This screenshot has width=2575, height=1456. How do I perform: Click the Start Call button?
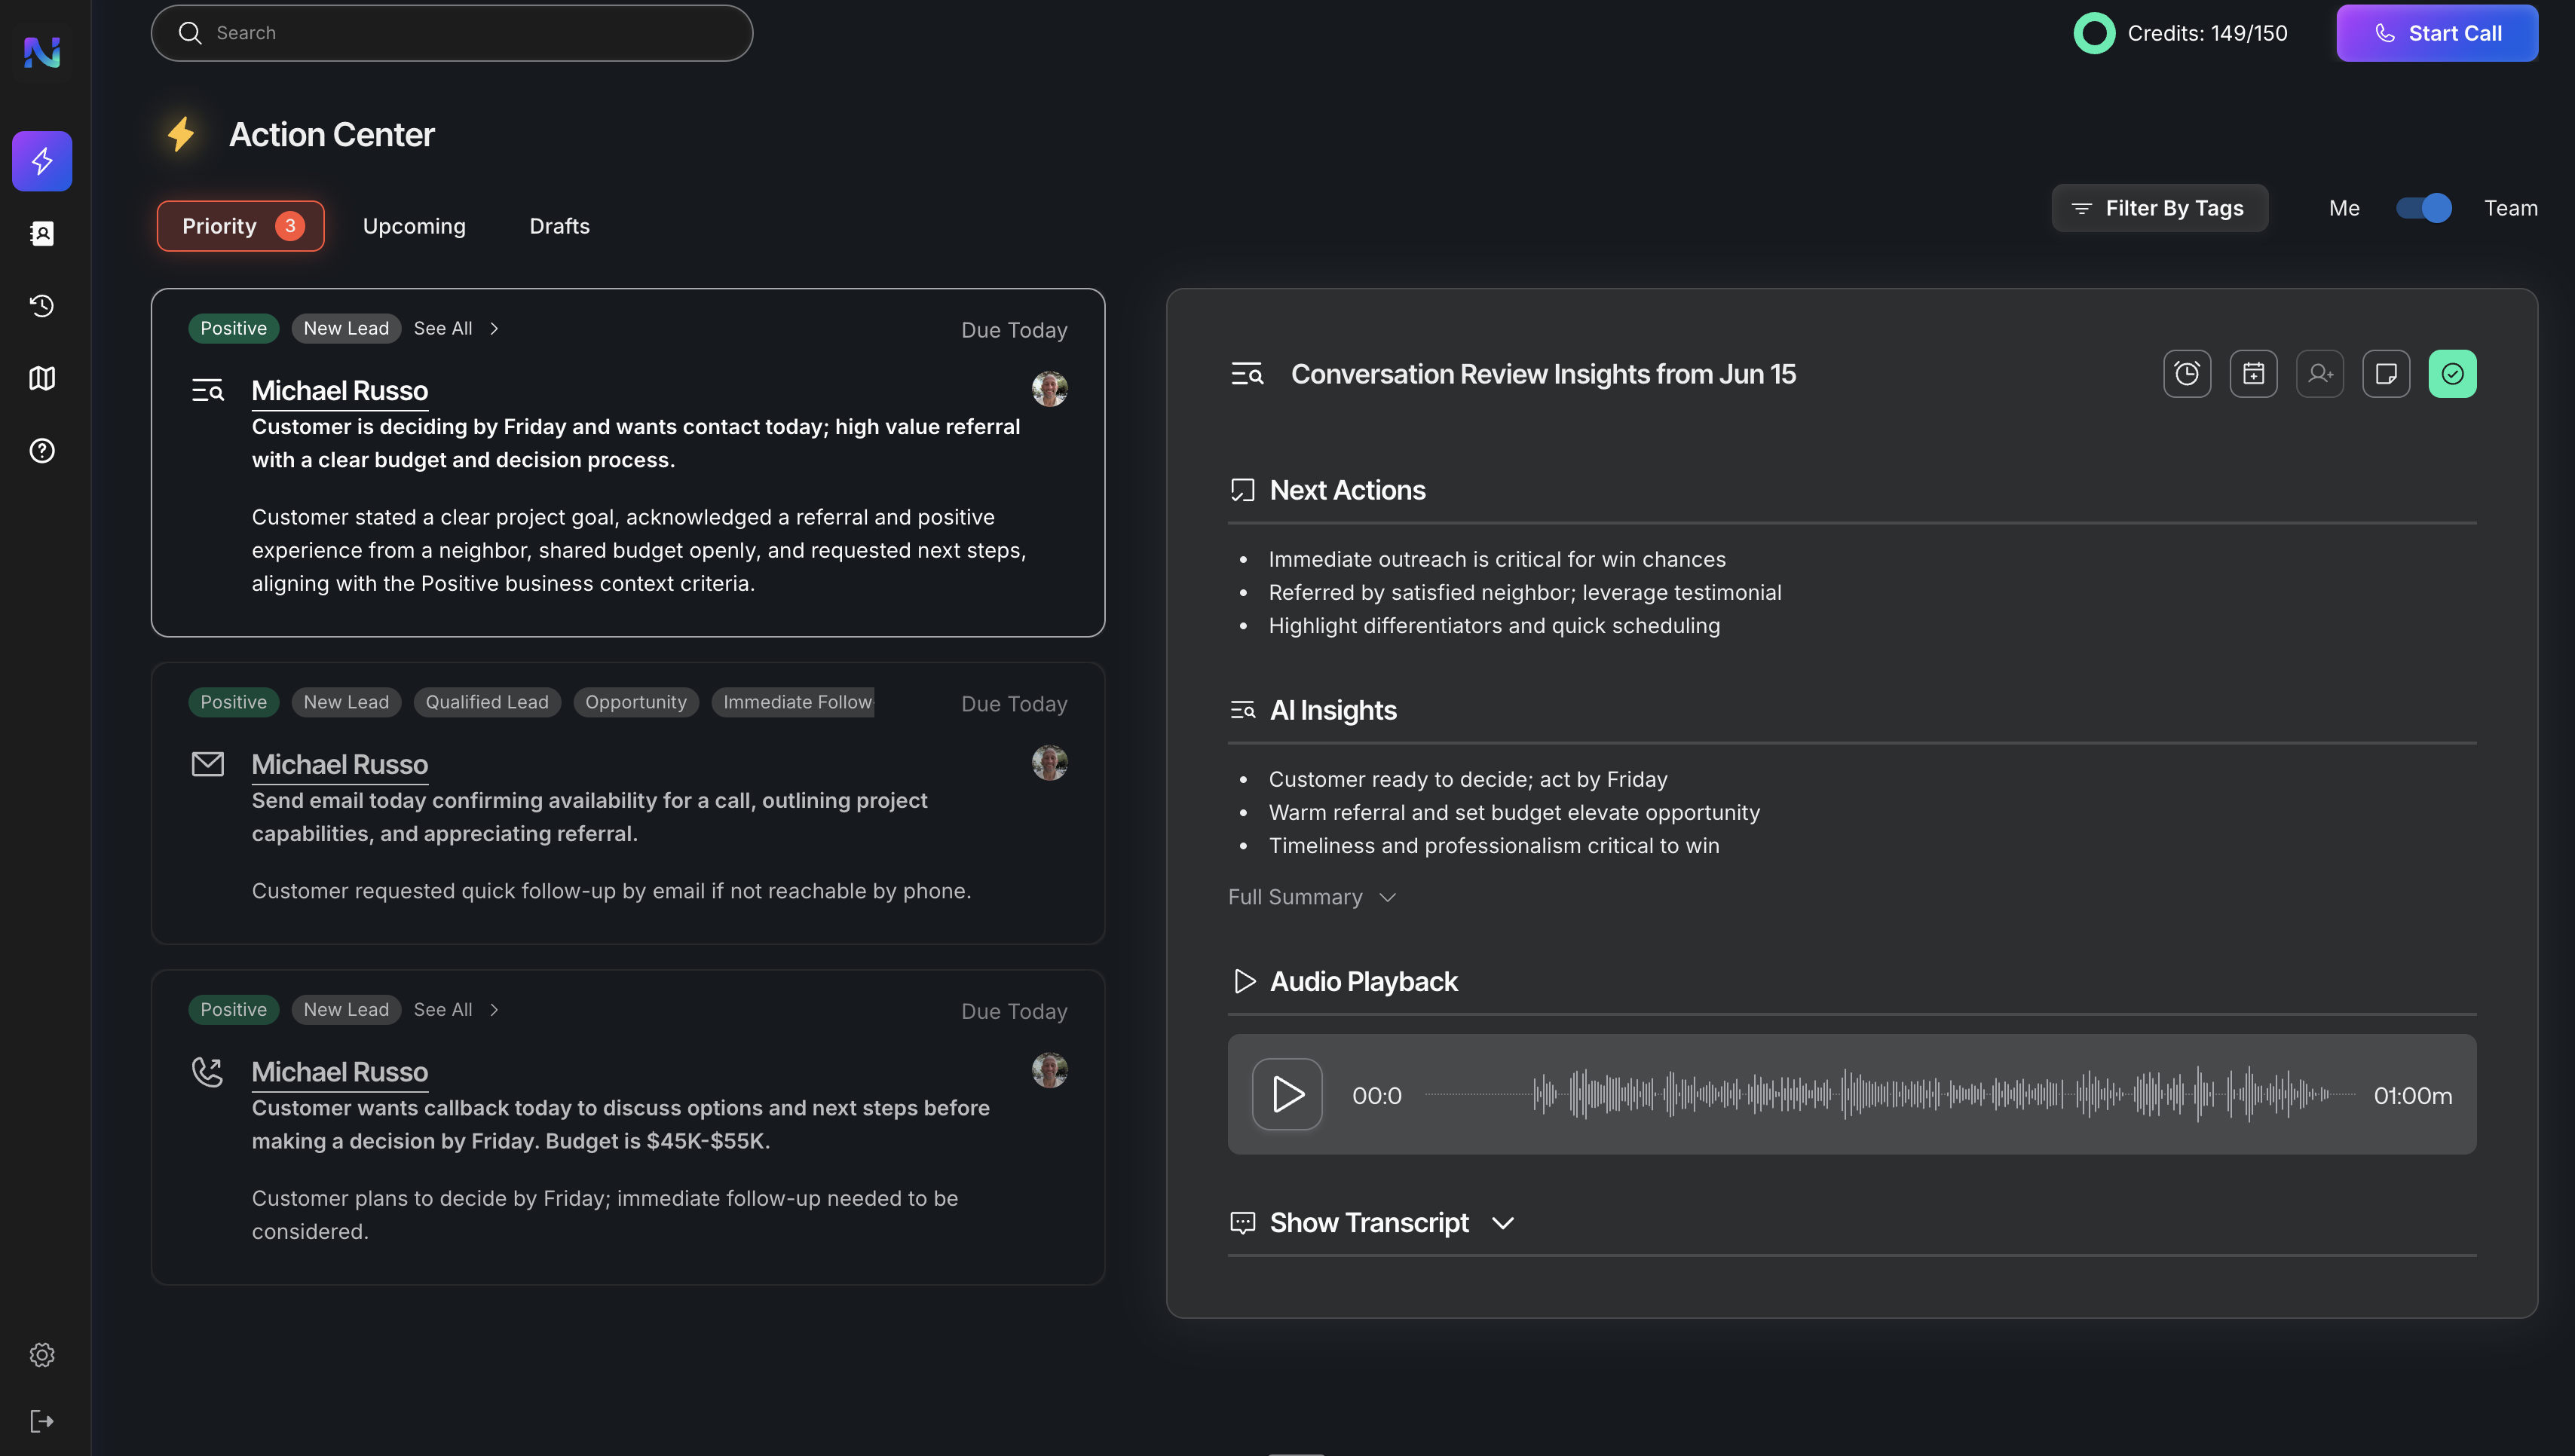point(2436,33)
